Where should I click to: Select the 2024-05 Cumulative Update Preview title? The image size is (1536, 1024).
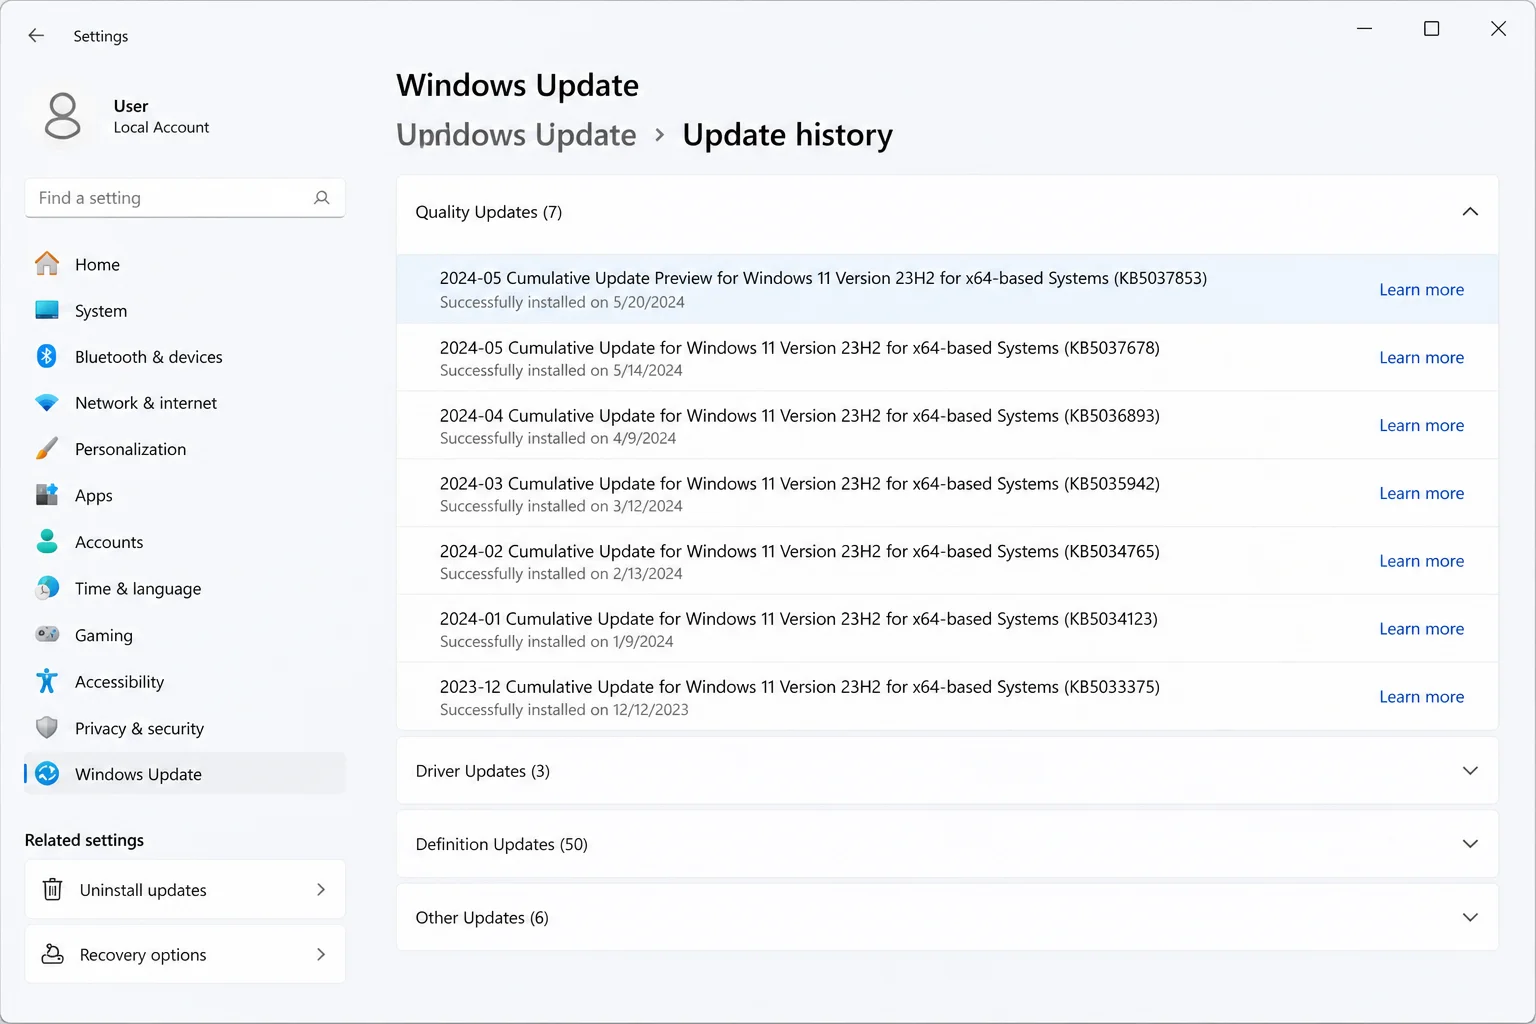coord(823,278)
